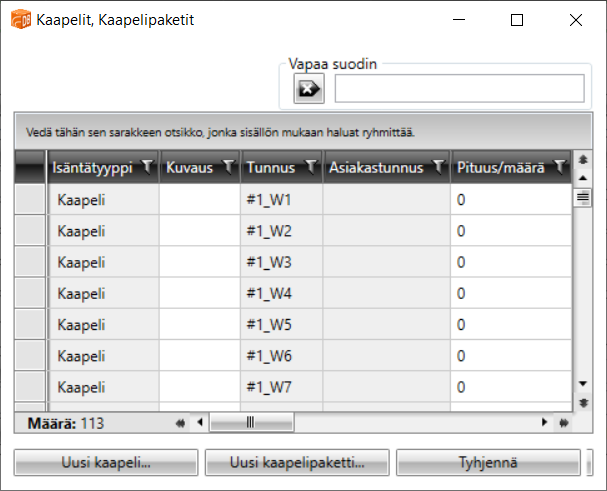
Task: Select the row header for cable #1_W1
Action: (30, 200)
